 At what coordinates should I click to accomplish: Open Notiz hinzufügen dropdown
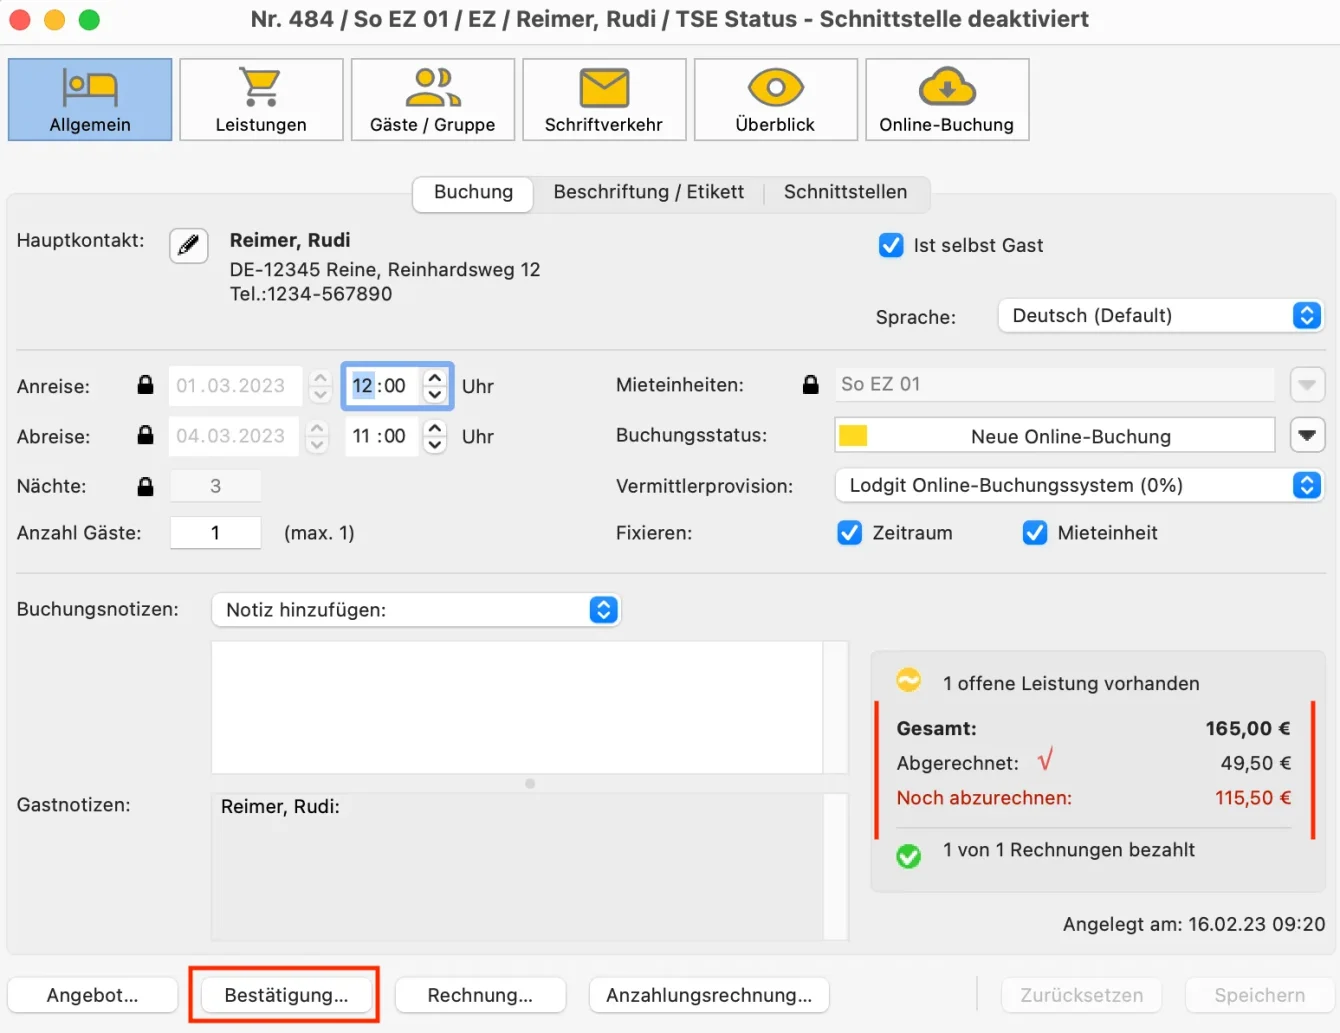tap(416, 610)
